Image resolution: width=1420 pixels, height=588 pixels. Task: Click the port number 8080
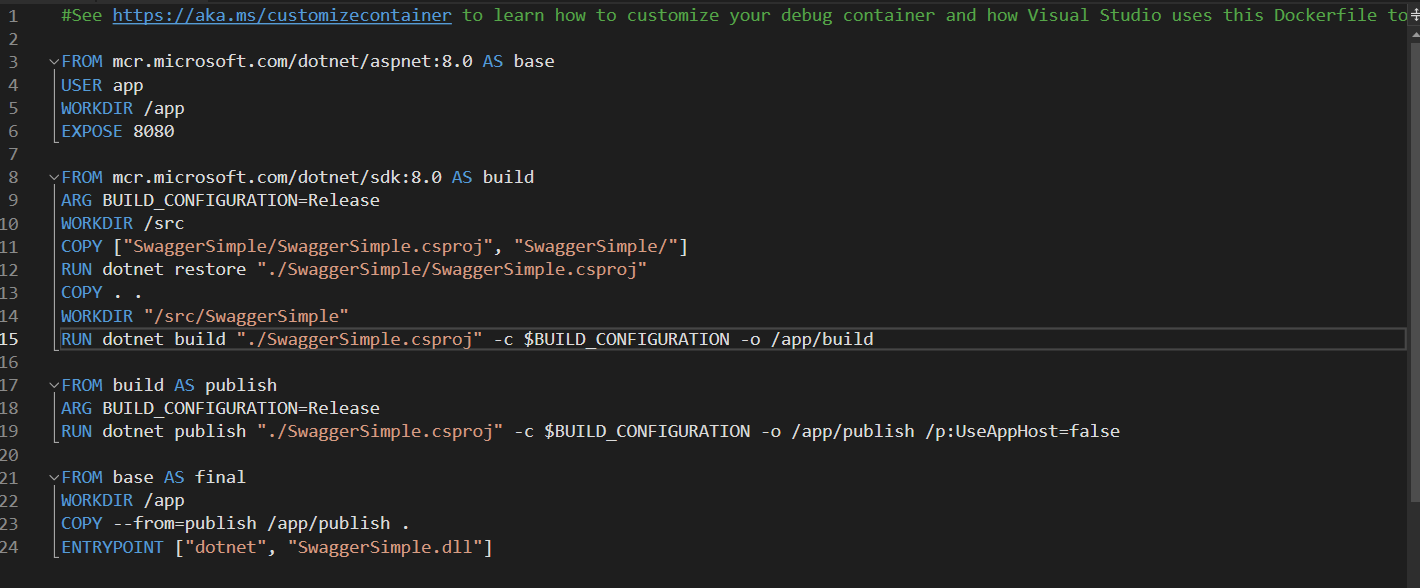point(153,132)
